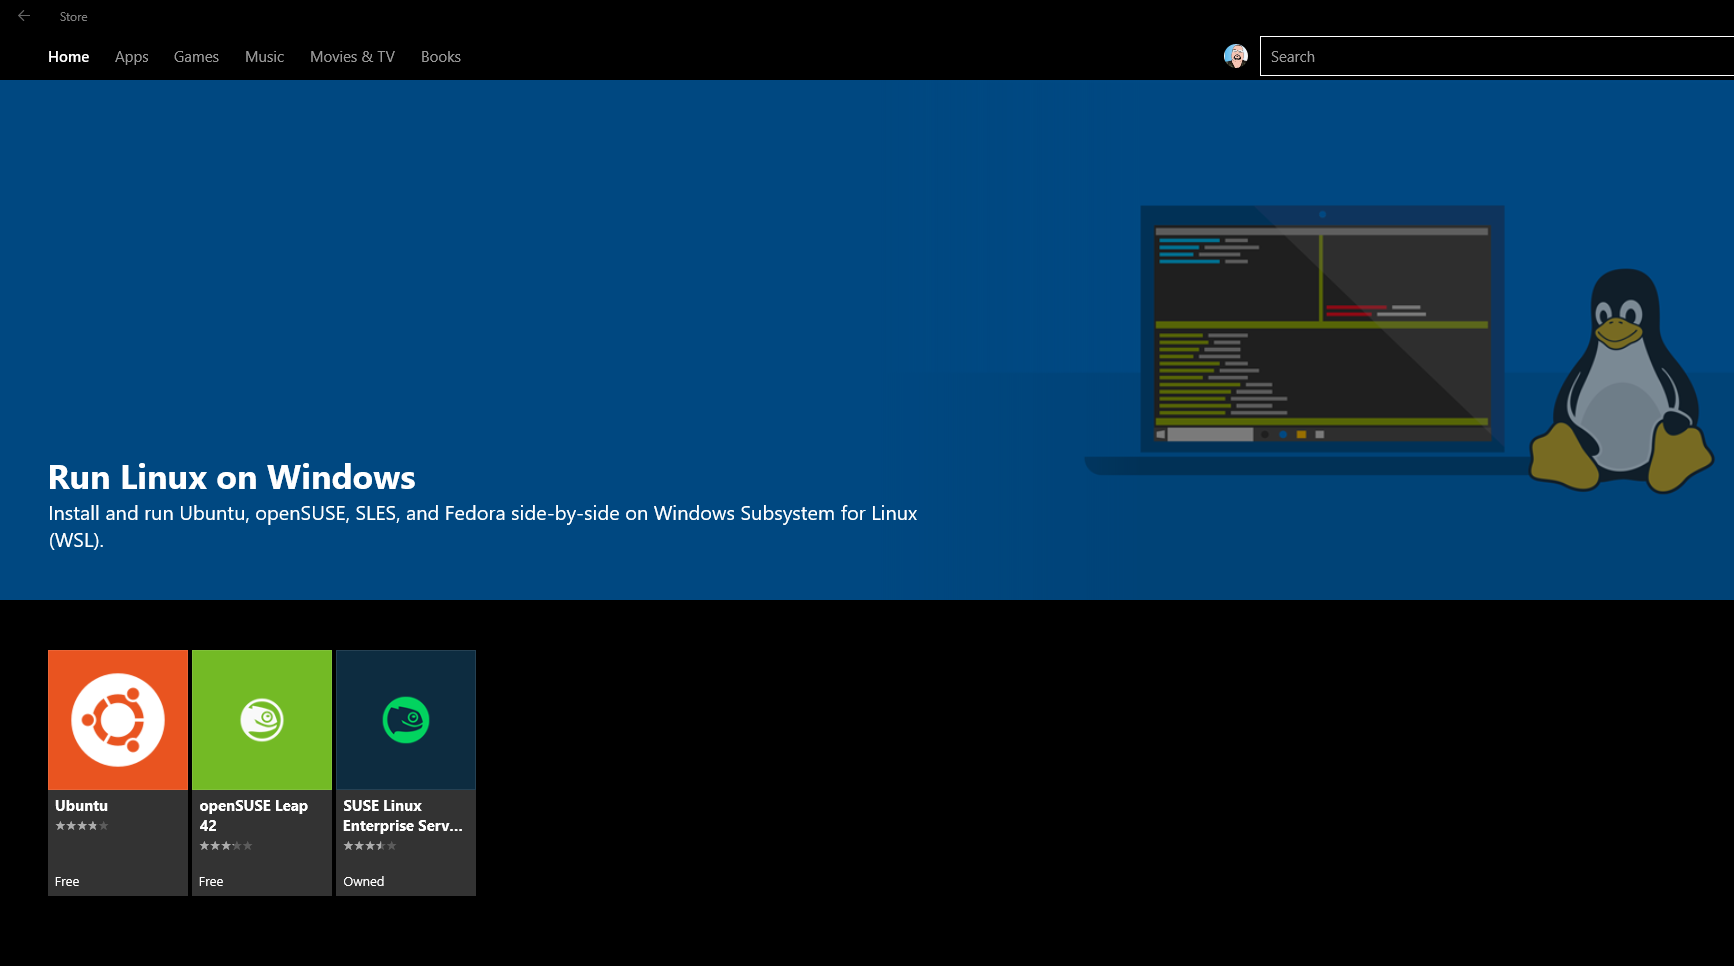Focus the Search input field
1734x966 pixels.
coord(1497,56)
